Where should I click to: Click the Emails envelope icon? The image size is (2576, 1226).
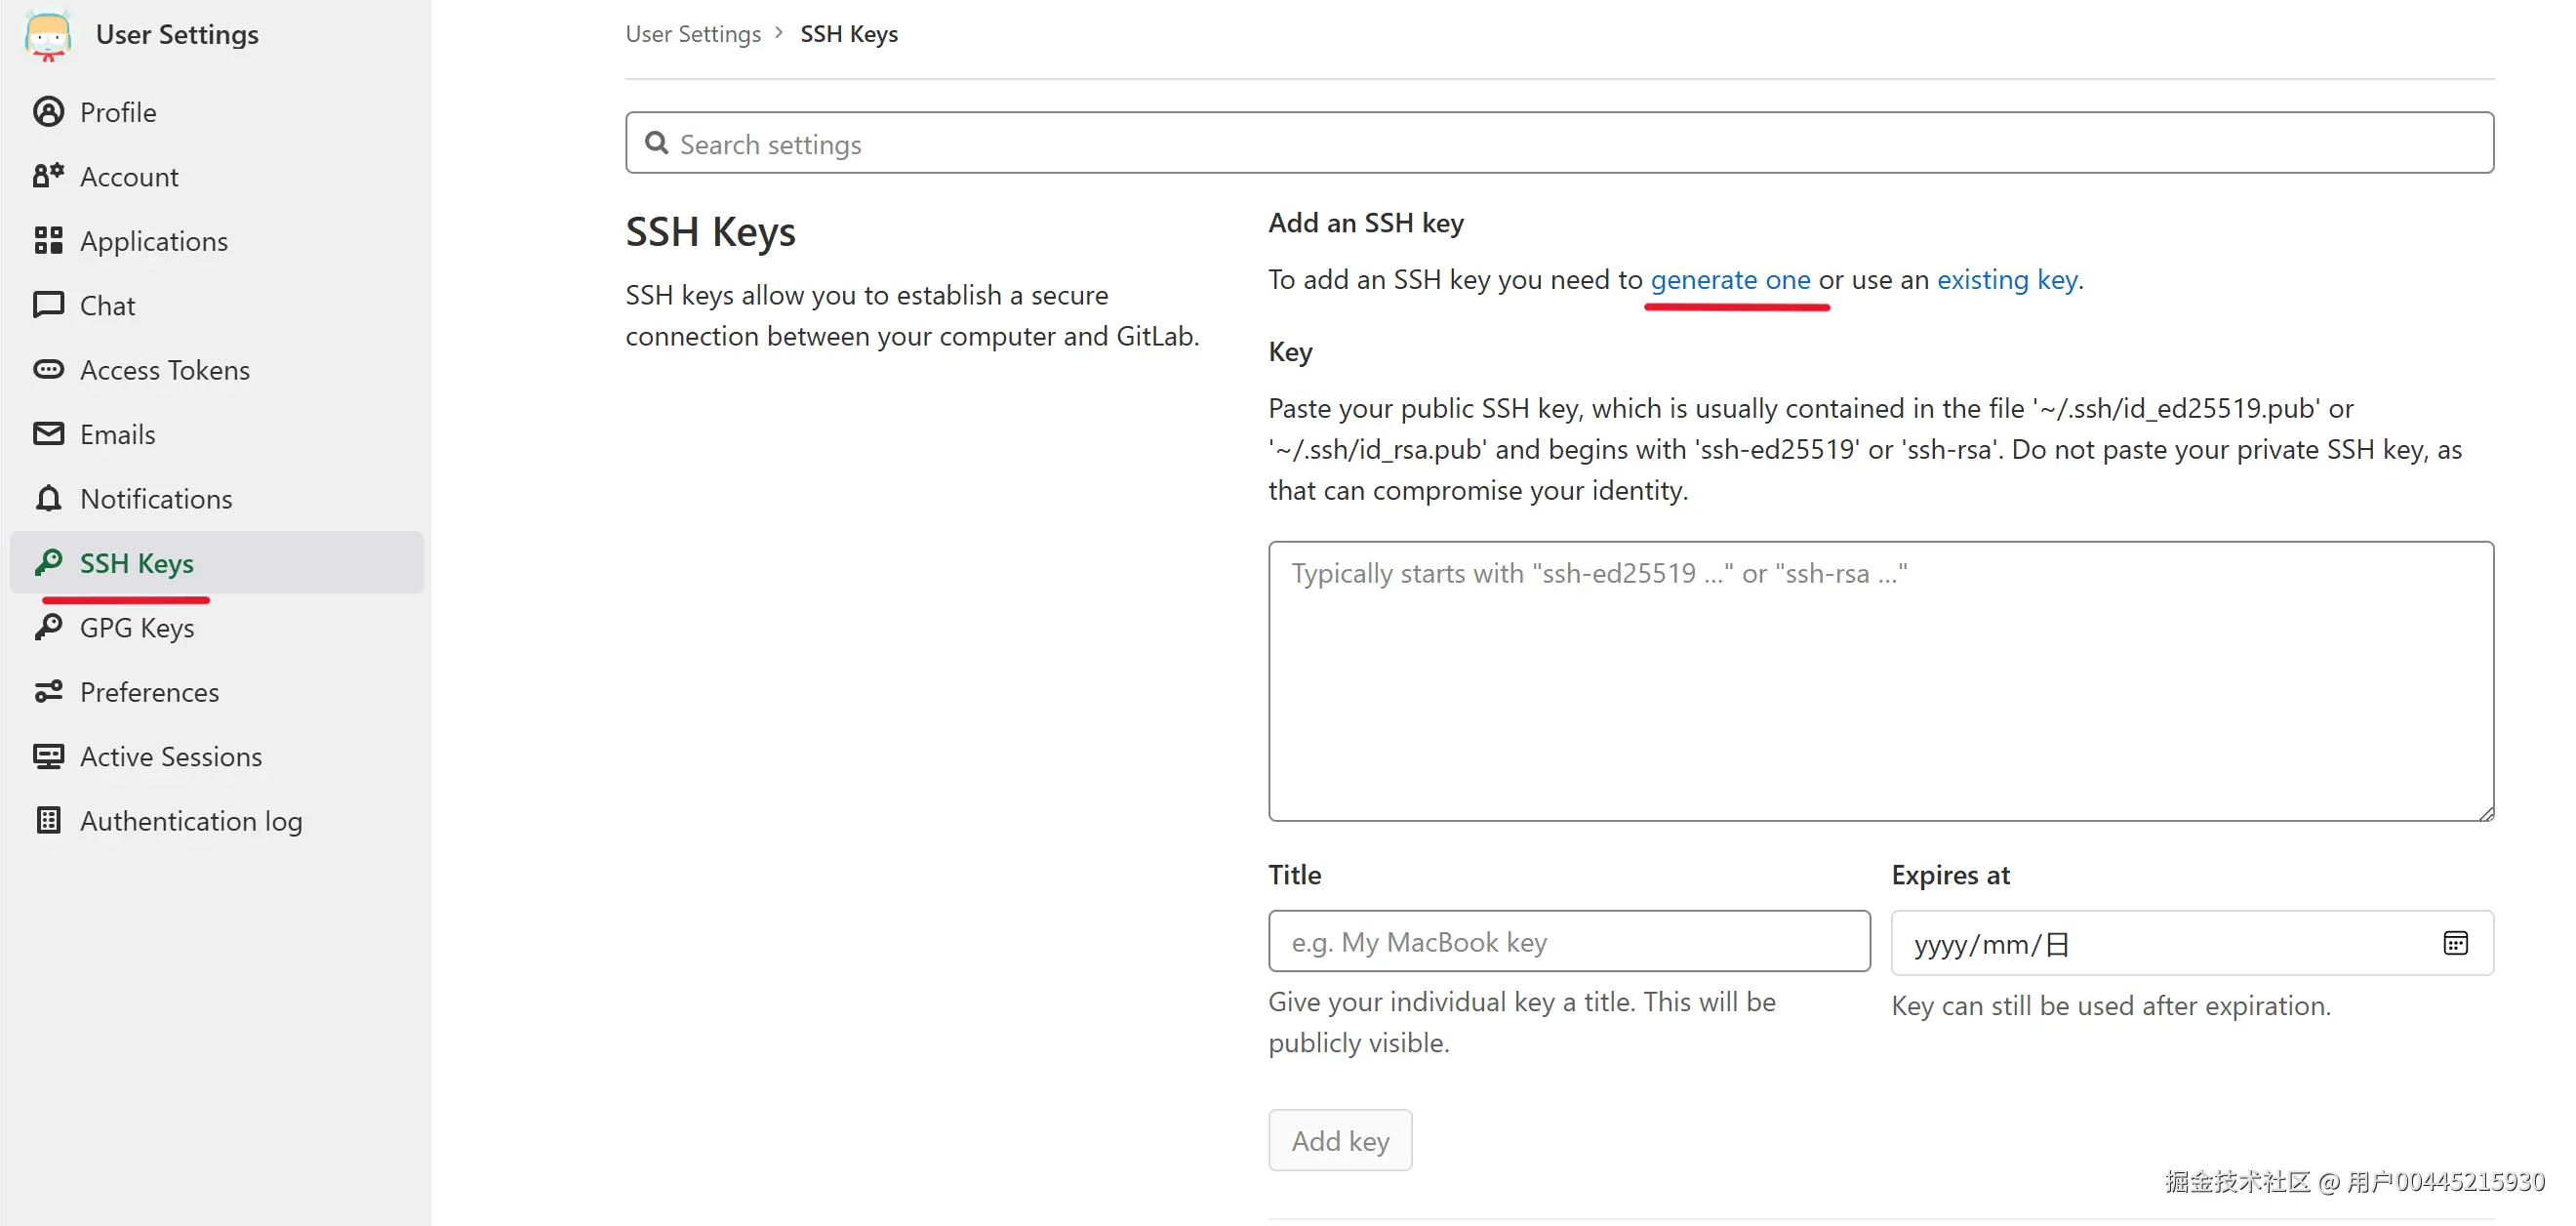pos(48,434)
